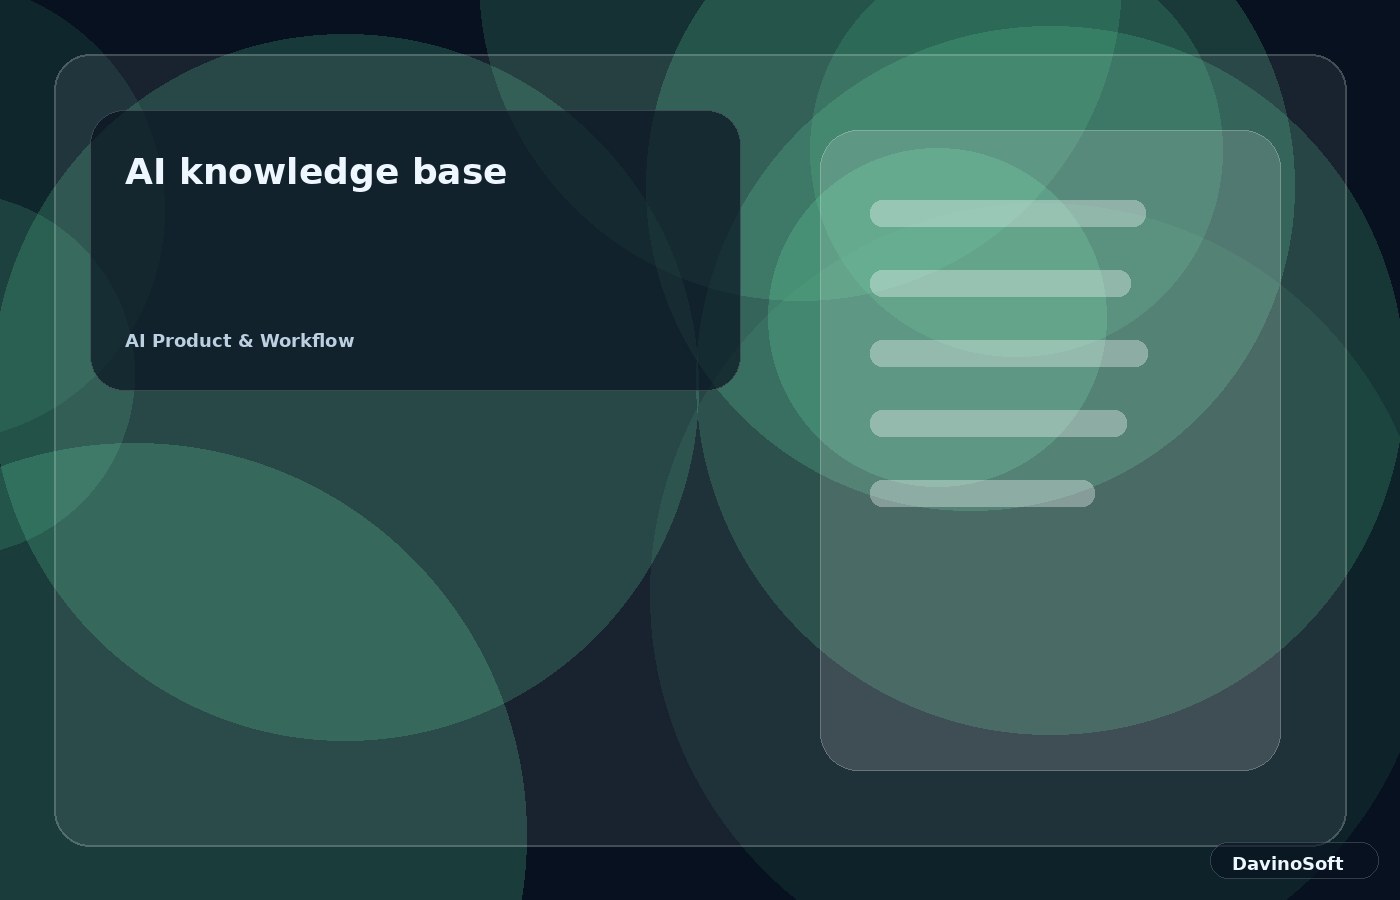Click the "AI knowledge base" heading
This screenshot has height=900, width=1400.
tap(316, 172)
